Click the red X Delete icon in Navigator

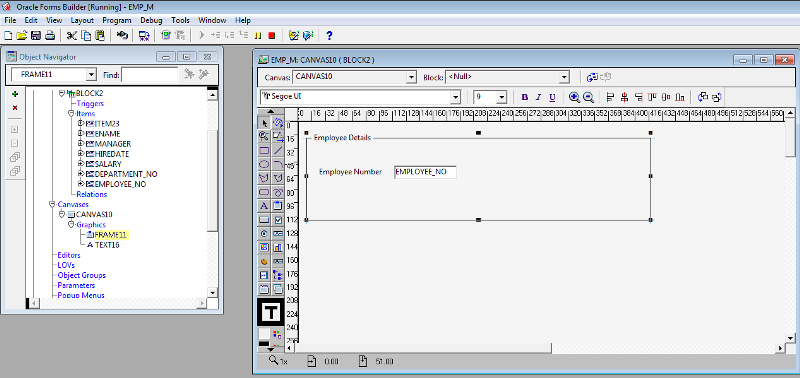pos(15,108)
